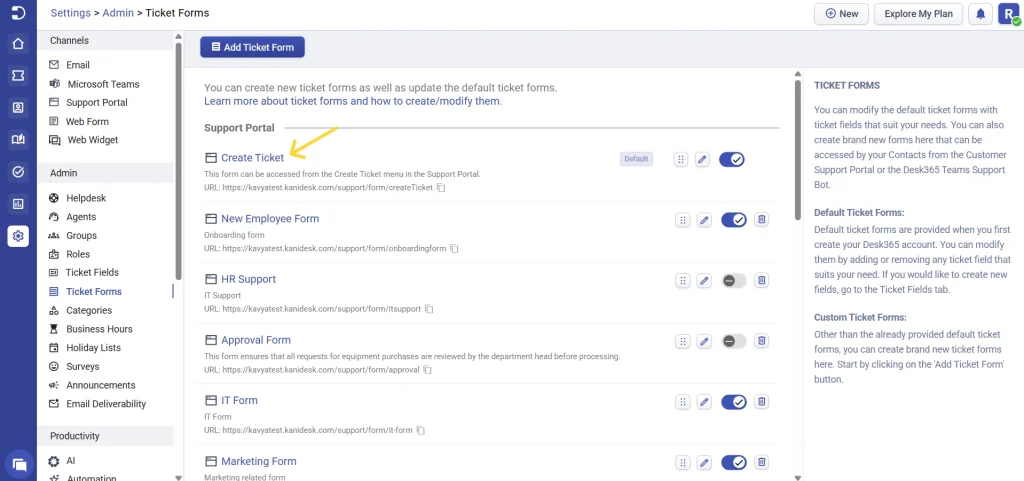Click the forms list vertical scrollbar
1024x481 pixels.
click(797, 150)
